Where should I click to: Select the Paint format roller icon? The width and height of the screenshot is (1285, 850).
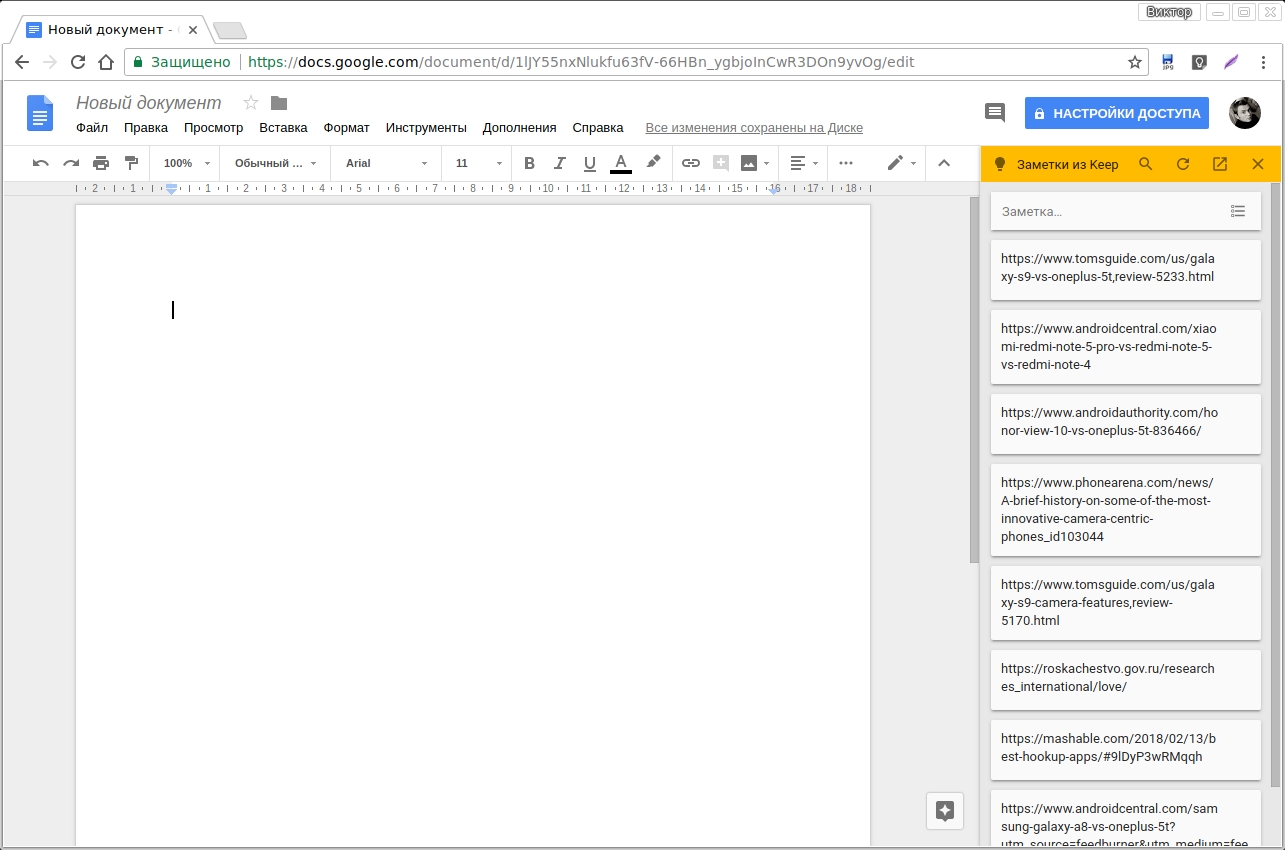(x=131, y=163)
